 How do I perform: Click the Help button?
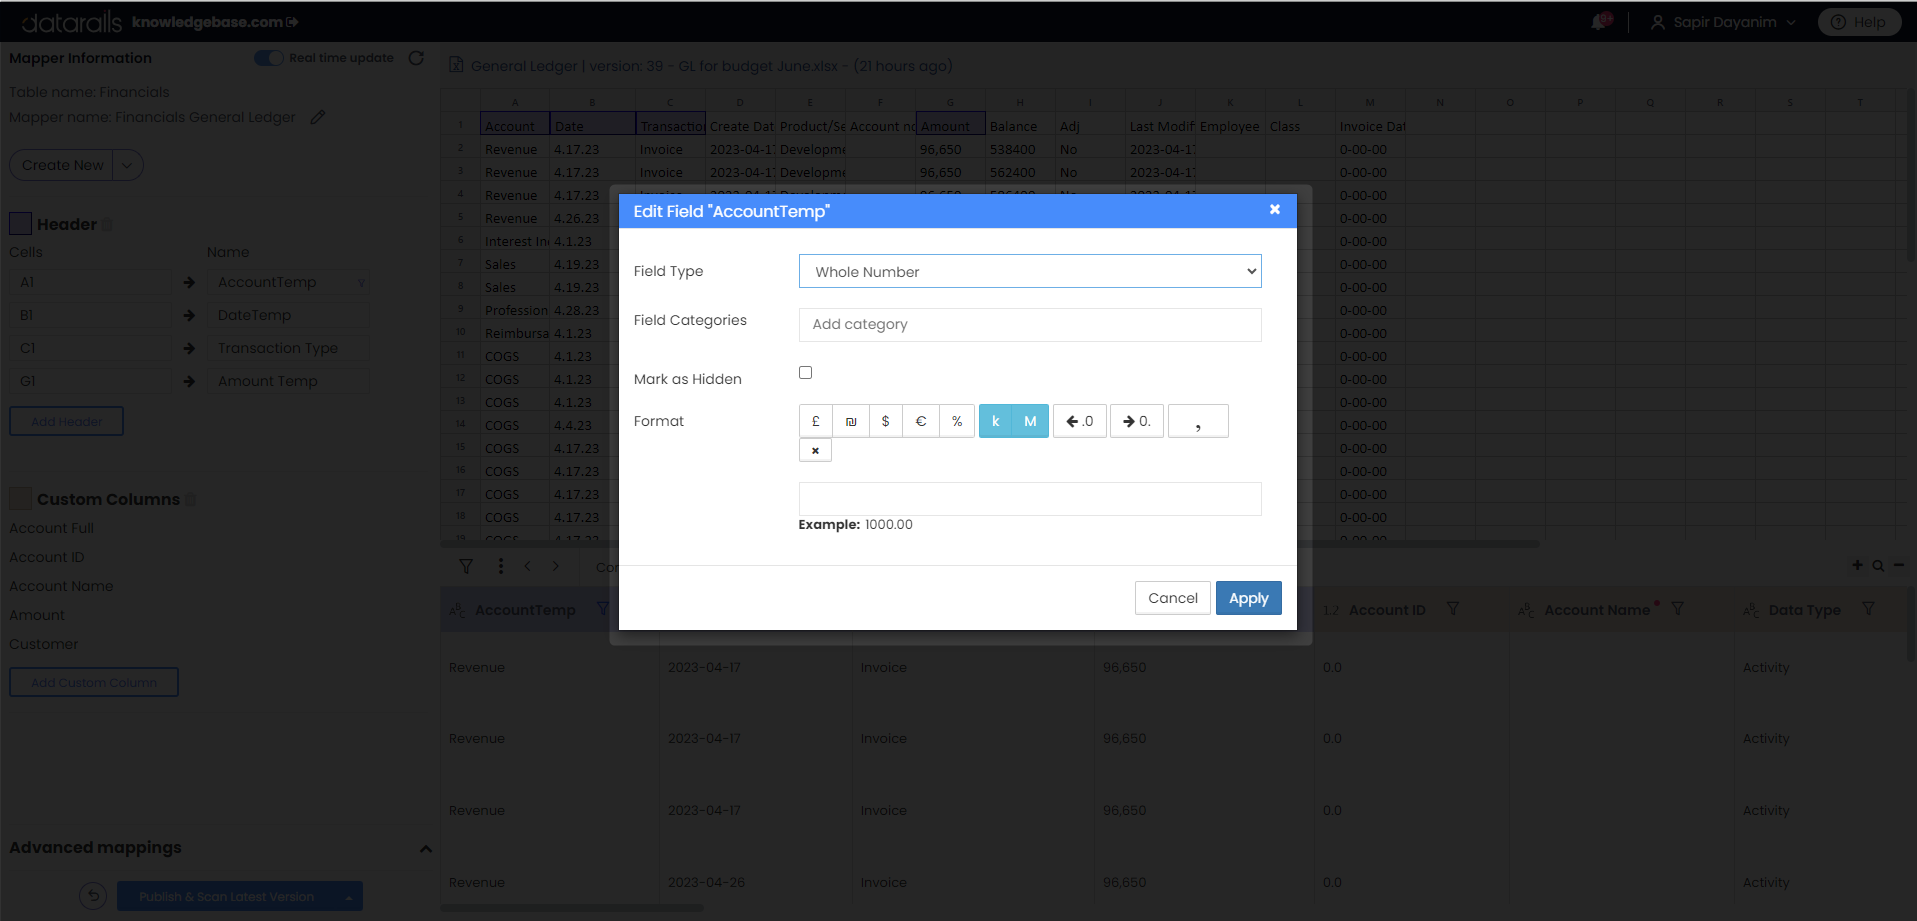pyautogui.click(x=1859, y=22)
